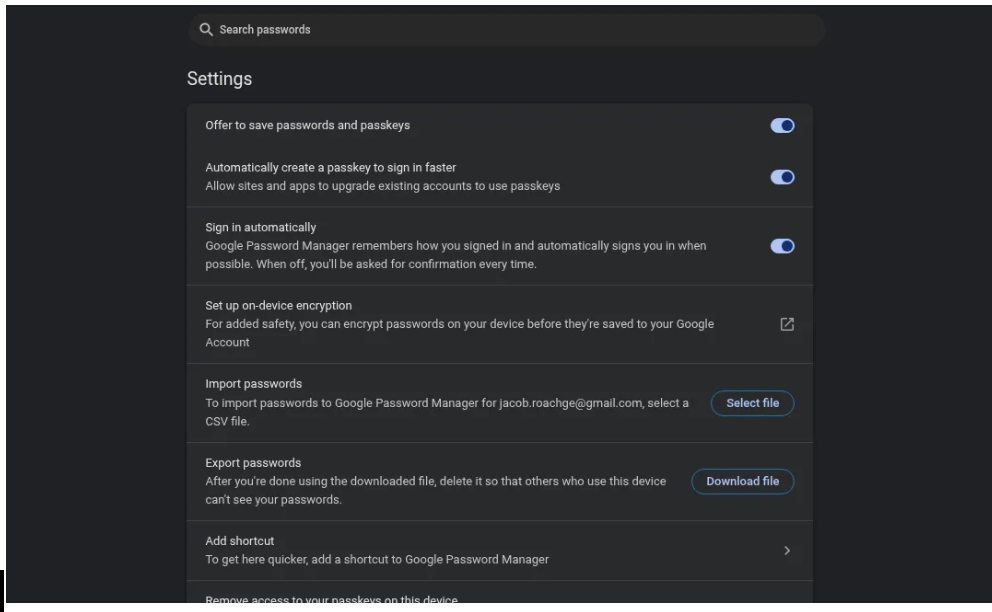Image resolution: width=992 pixels, height=612 pixels.
Task: Select the Add shortcut row title
Action: 239,541
